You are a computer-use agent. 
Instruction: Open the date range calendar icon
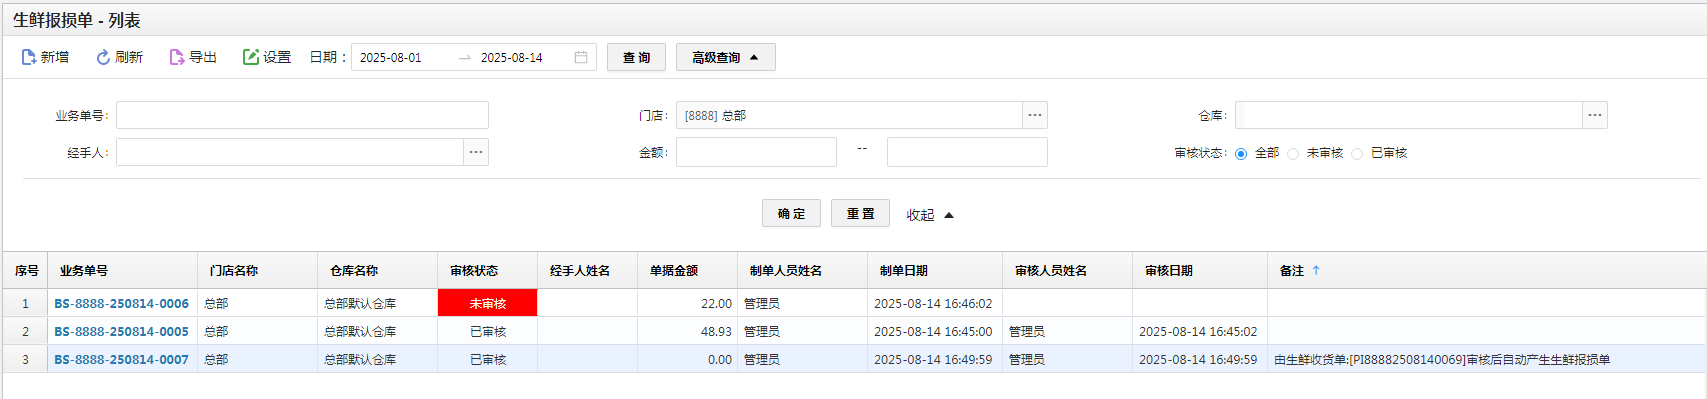(581, 57)
